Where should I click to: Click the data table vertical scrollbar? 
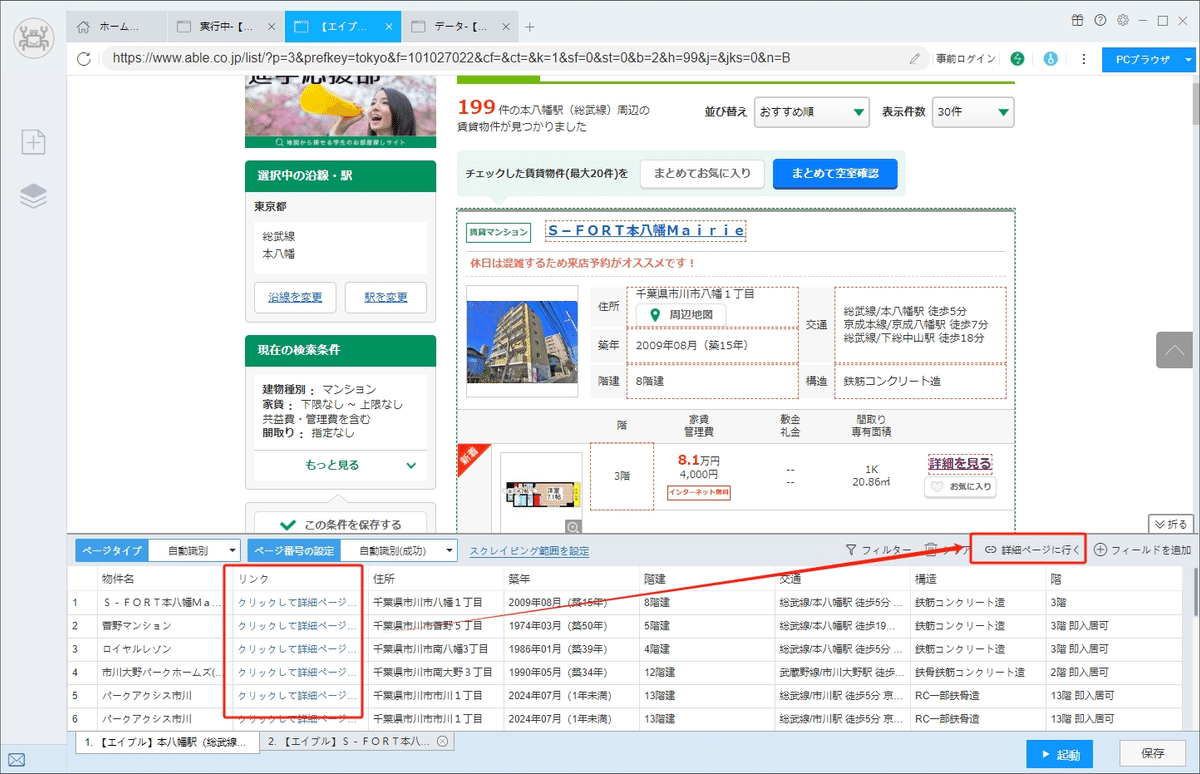click(x=1195, y=592)
